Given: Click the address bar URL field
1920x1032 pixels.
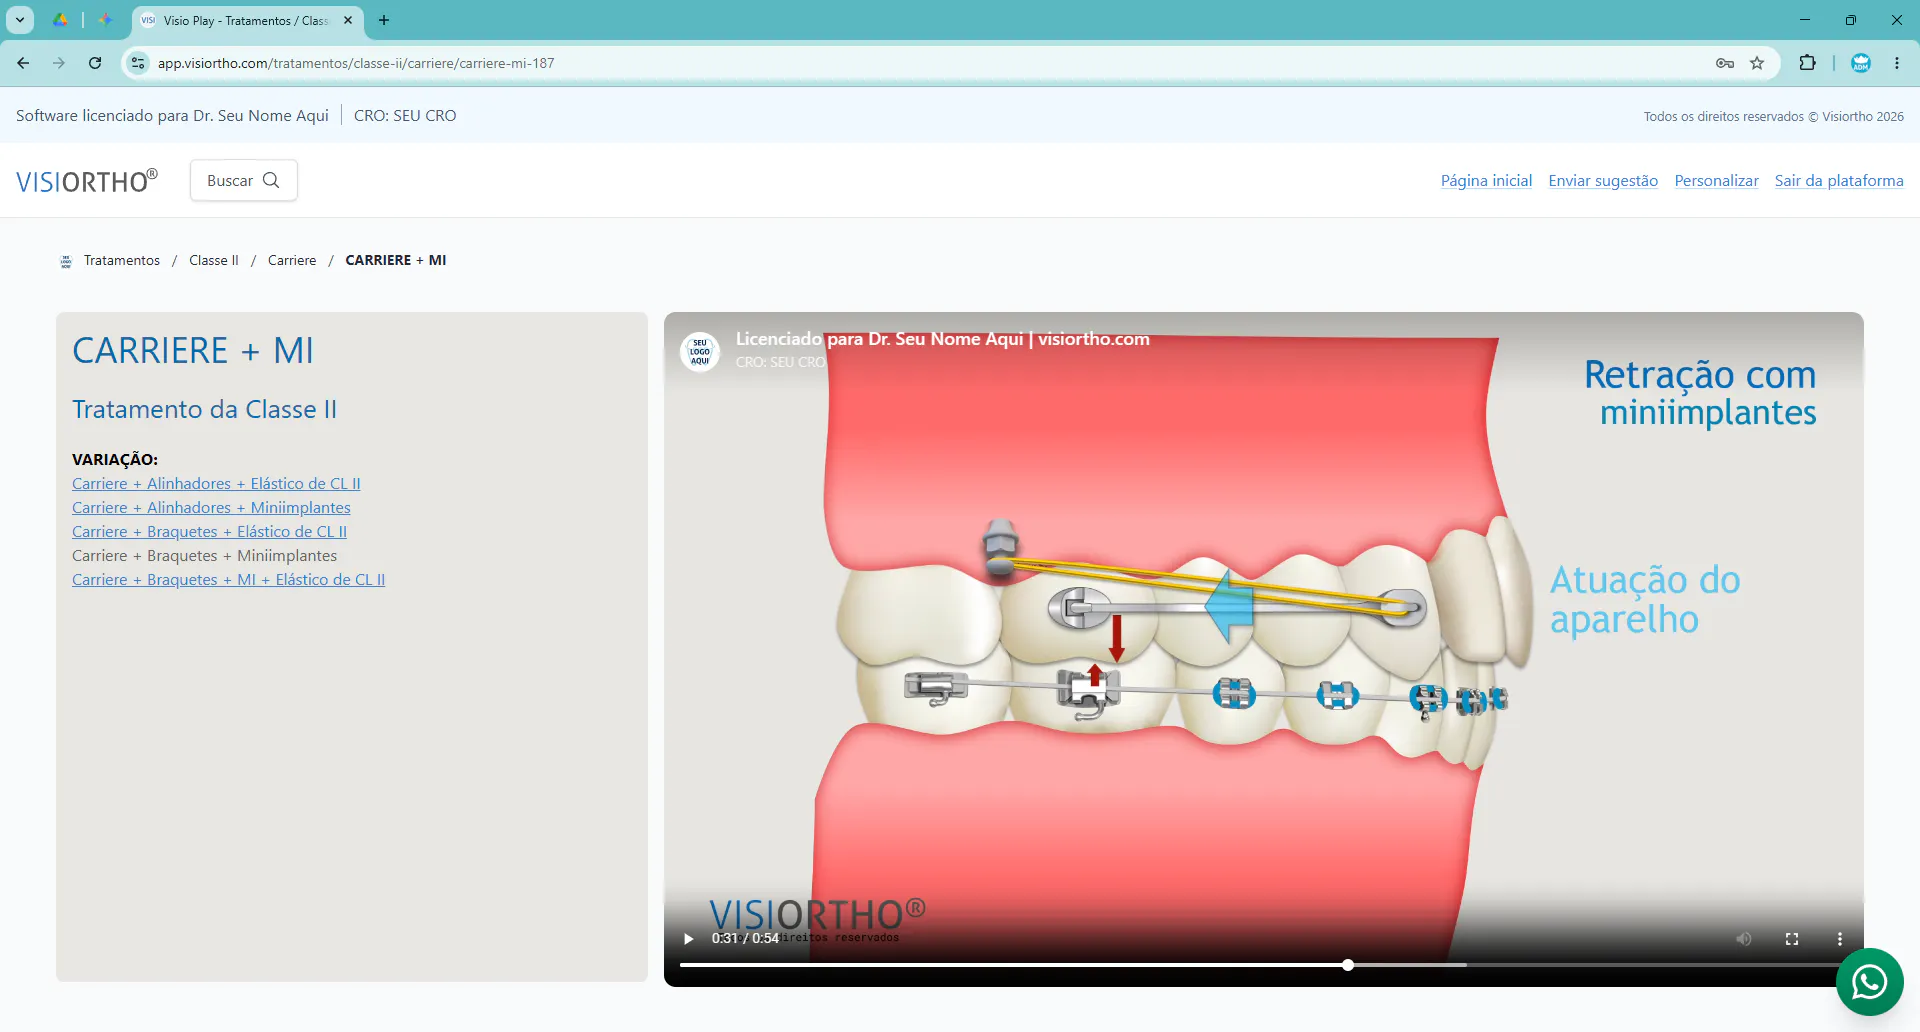Looking at the screenshot, I should click(x=930, y=63).
